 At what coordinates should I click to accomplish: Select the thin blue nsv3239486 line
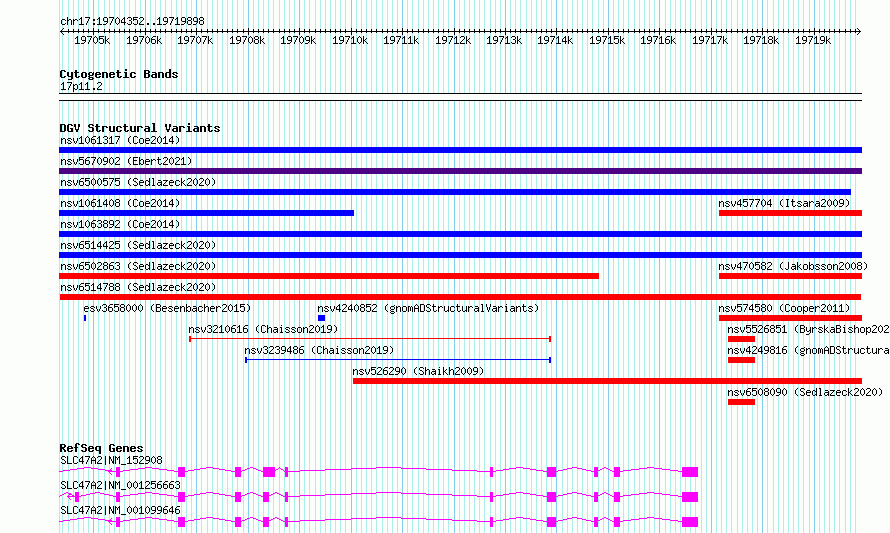(x=398, y=360)
